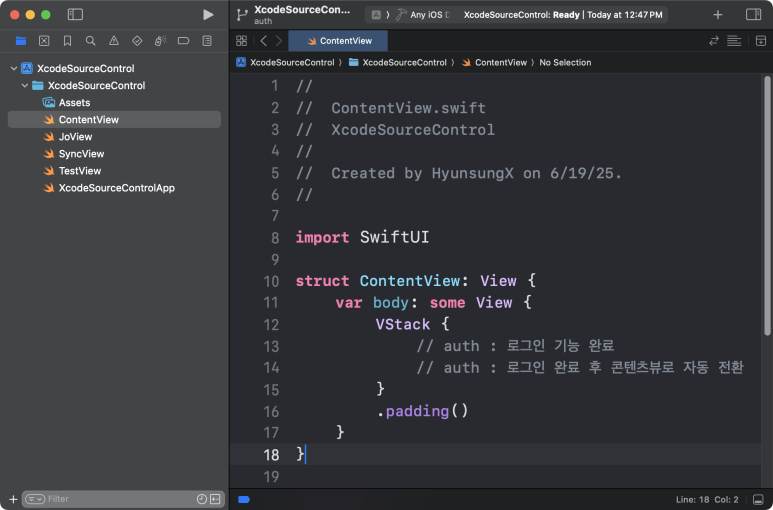Toggle recently modified files filter
The height and width of the screenshot is (510, 773).
202,499
